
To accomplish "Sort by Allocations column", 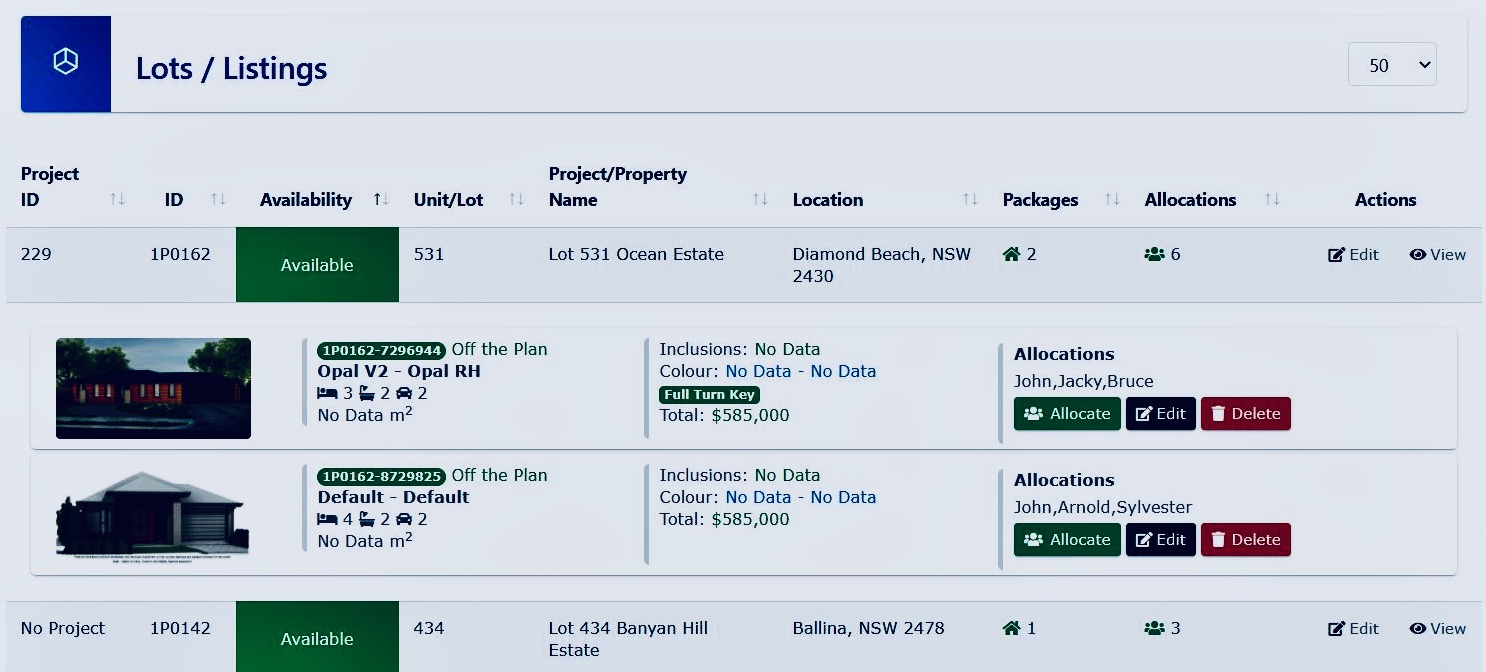I will 1271,200.
